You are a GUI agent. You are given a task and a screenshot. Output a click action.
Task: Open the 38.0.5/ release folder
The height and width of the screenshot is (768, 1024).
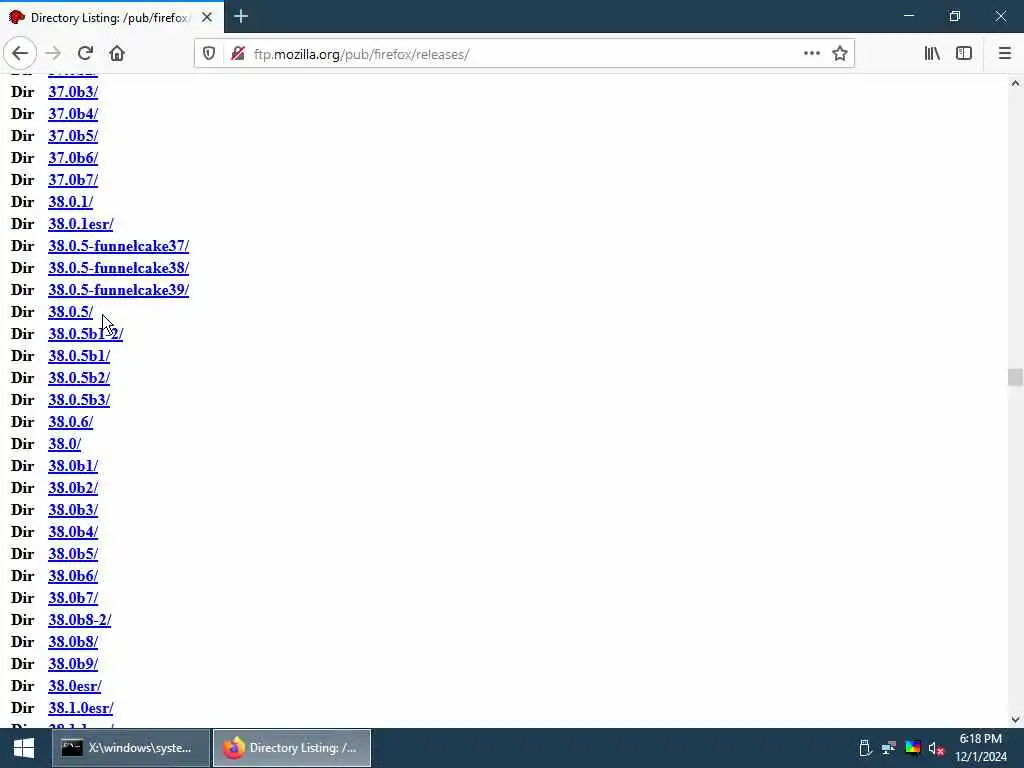click(71, 312)
